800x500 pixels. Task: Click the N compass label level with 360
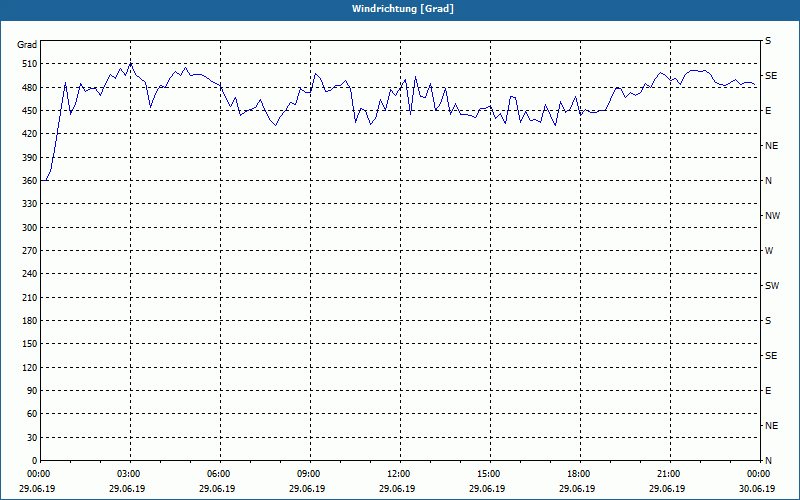[x=768, y=181]
